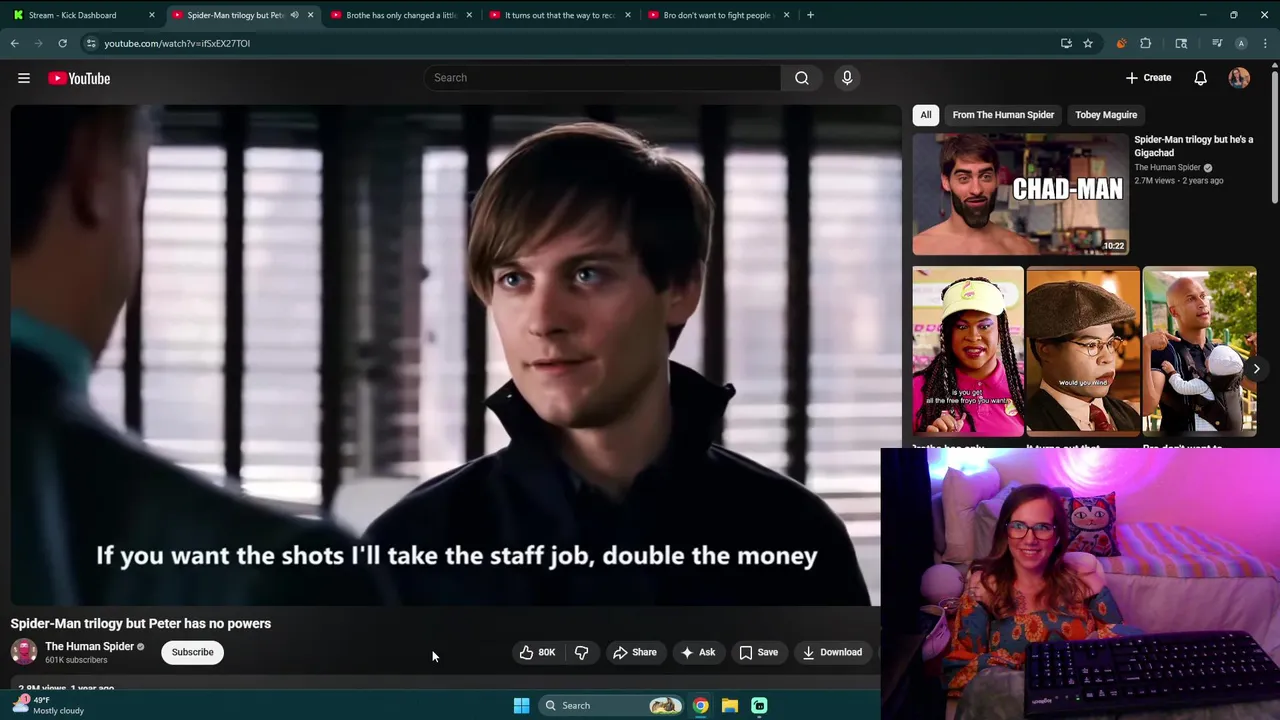Open The Human Spider channel name link
Screen dimensions: 1280x720
point(89,646)
